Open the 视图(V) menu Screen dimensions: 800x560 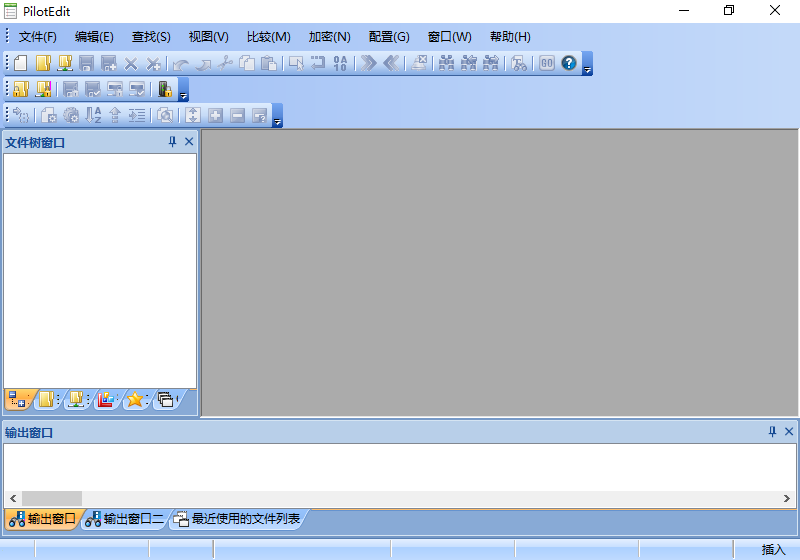pos(209,37)
